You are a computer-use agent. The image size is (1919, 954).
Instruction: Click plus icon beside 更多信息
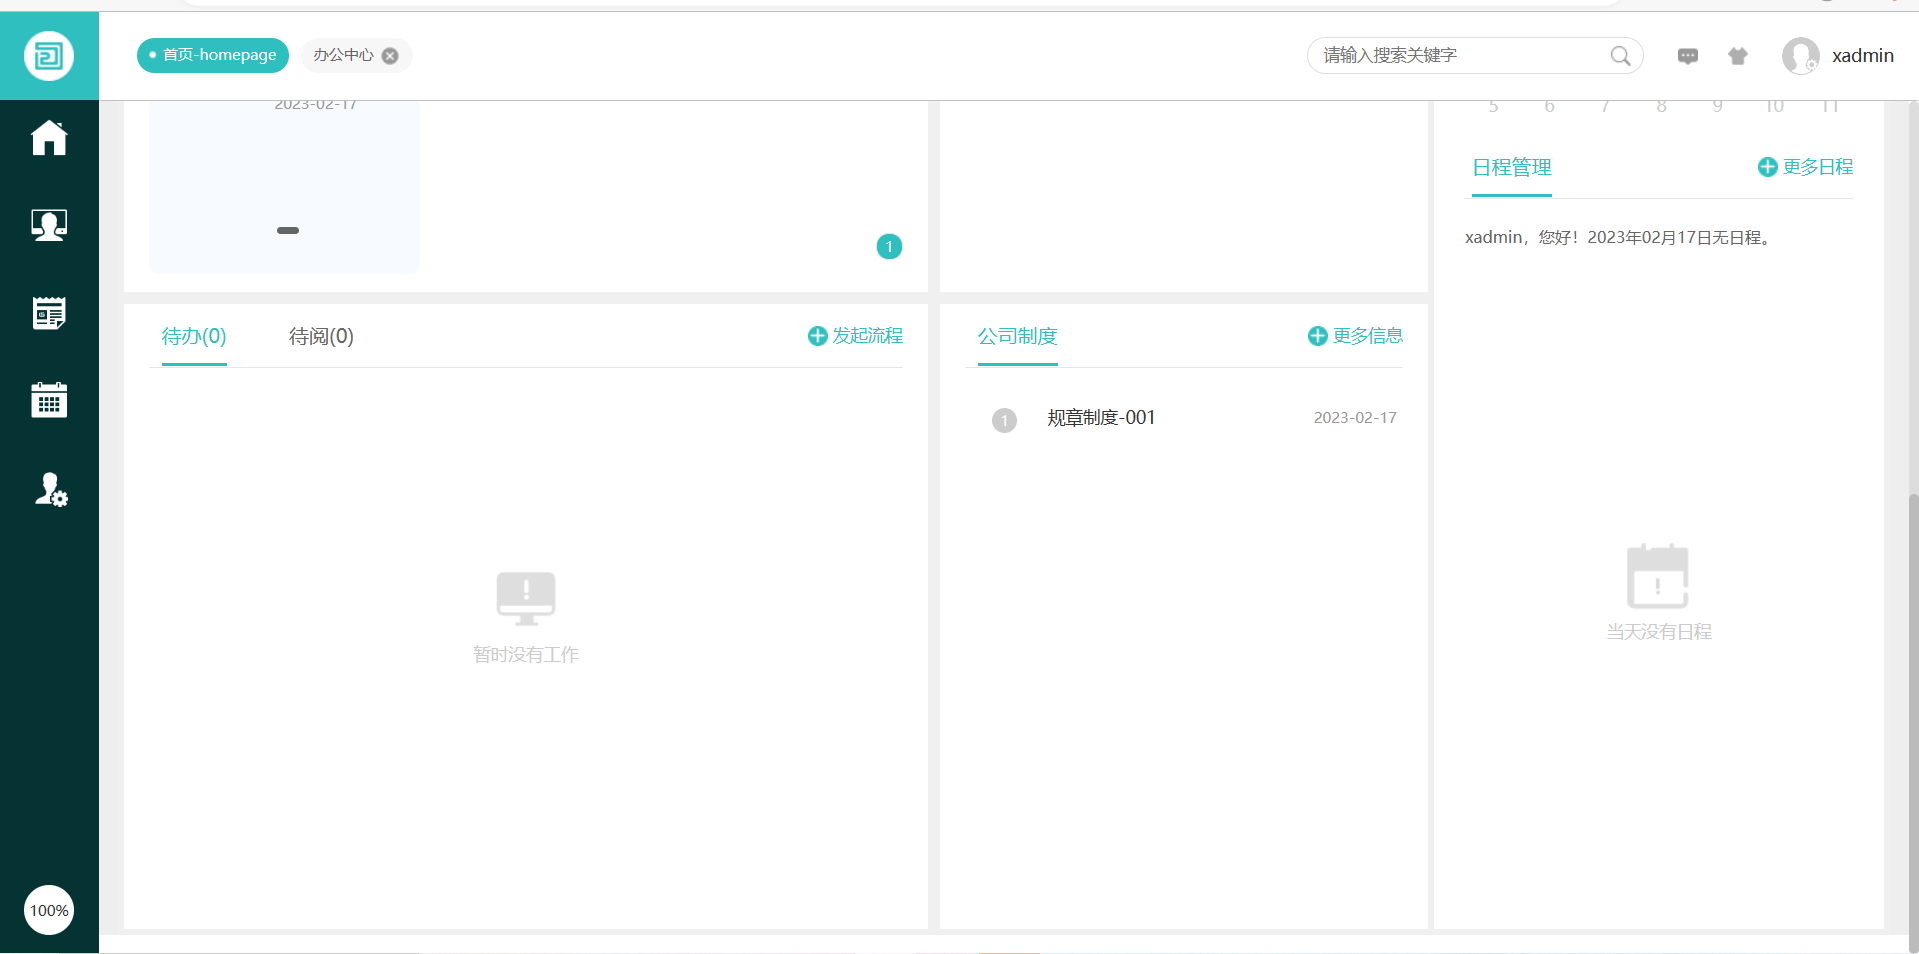point(1317,336)
